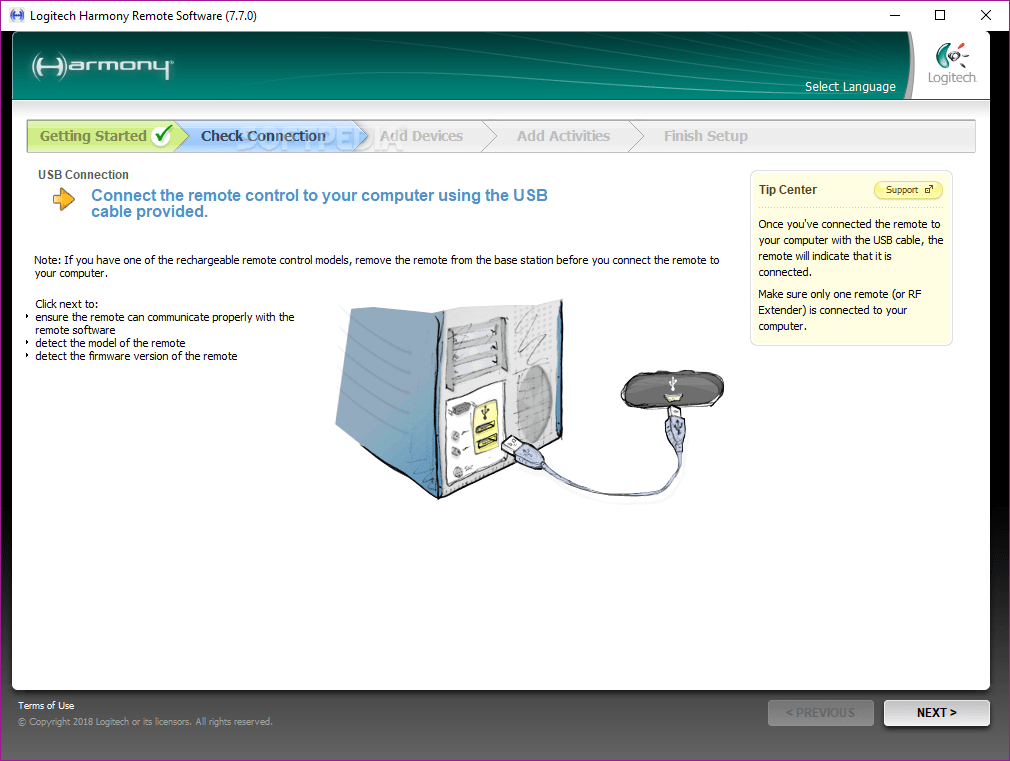Click the 'detect the firmware version' bullet
This screenshot has height=761, width=1010.
(x=136, y=356)
